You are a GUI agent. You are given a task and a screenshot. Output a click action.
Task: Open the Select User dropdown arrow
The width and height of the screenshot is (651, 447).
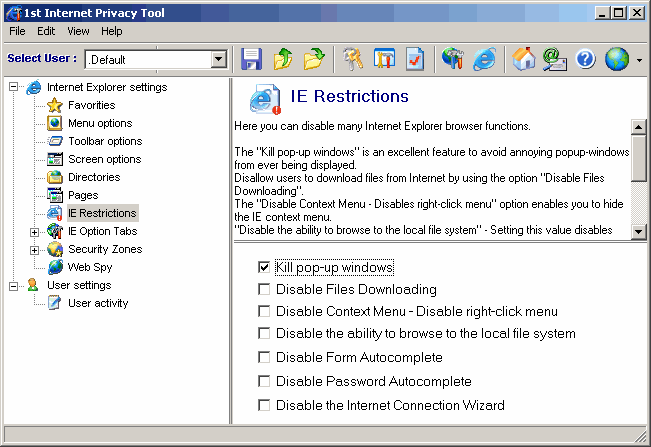tap(219, 59)
